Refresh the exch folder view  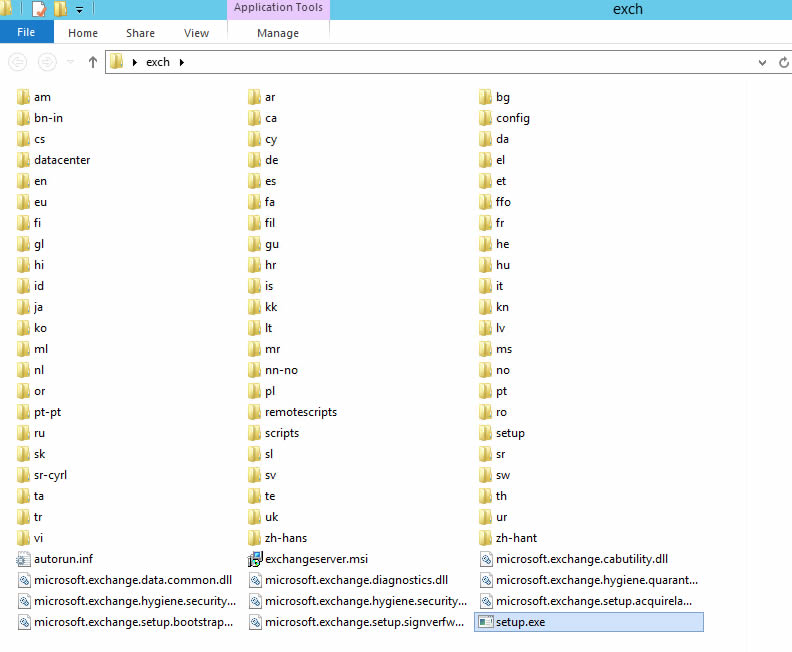(x=784, y=63)
